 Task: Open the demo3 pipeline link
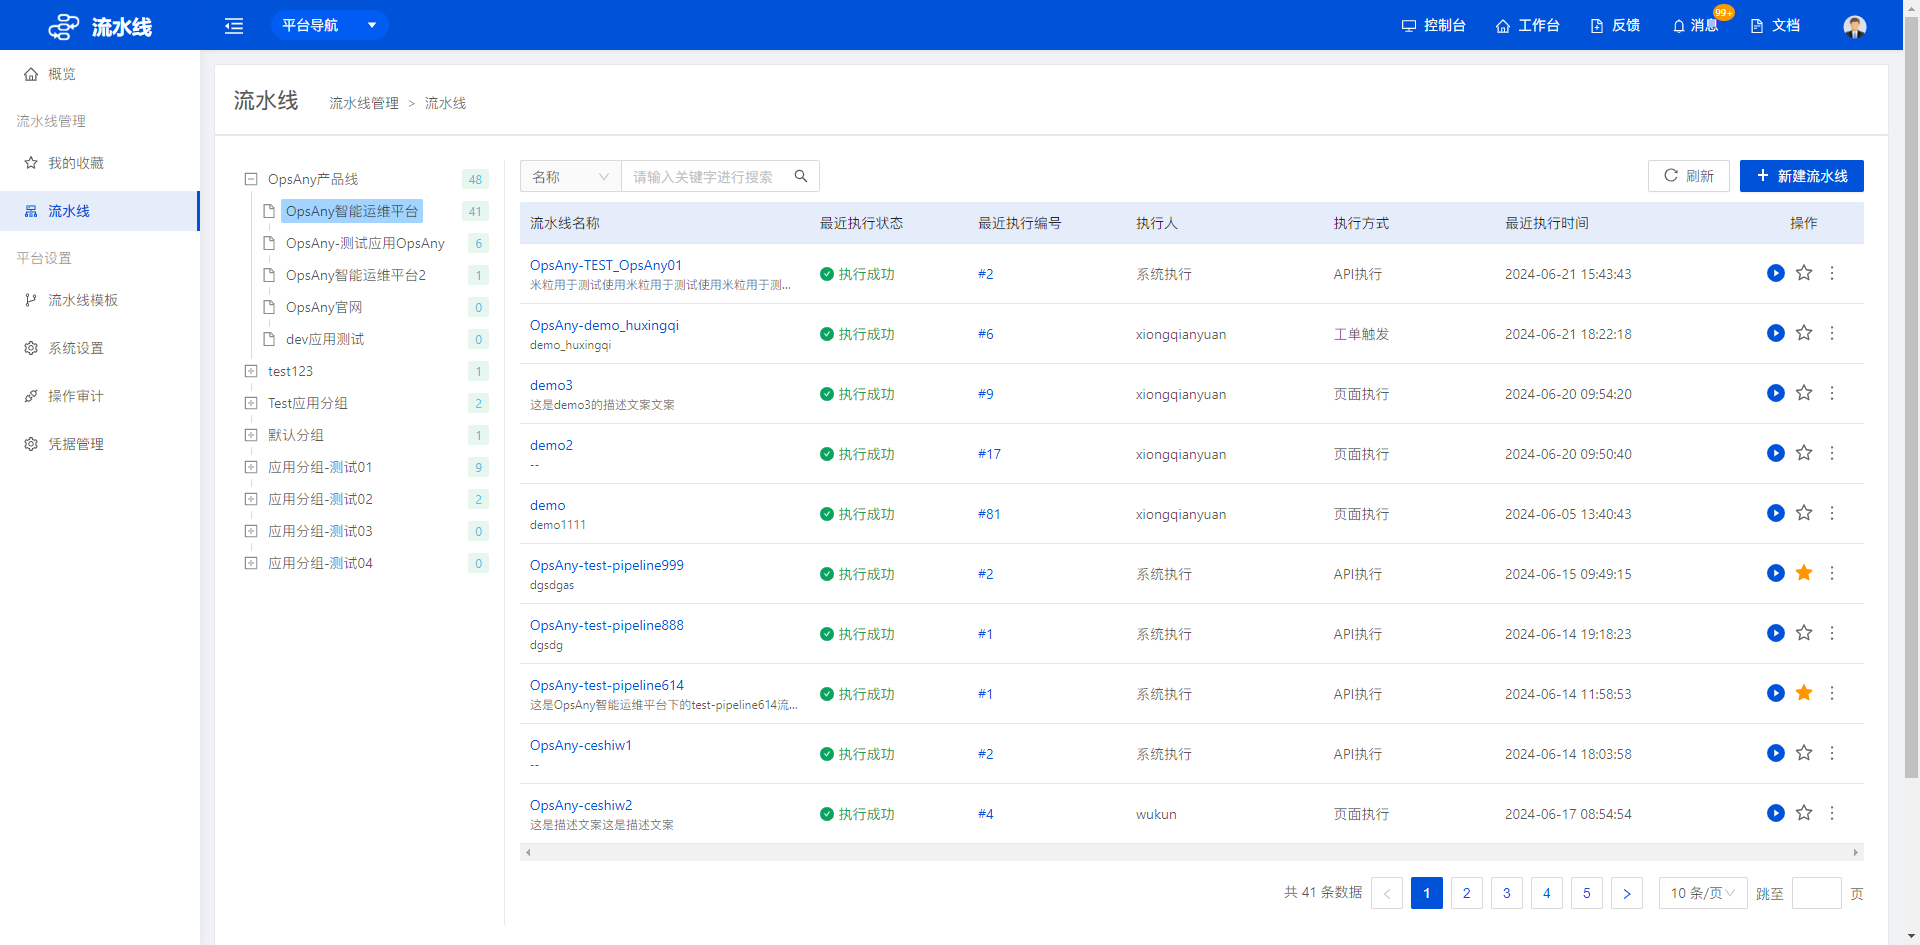pyautogui.click(x=551, y=385)
